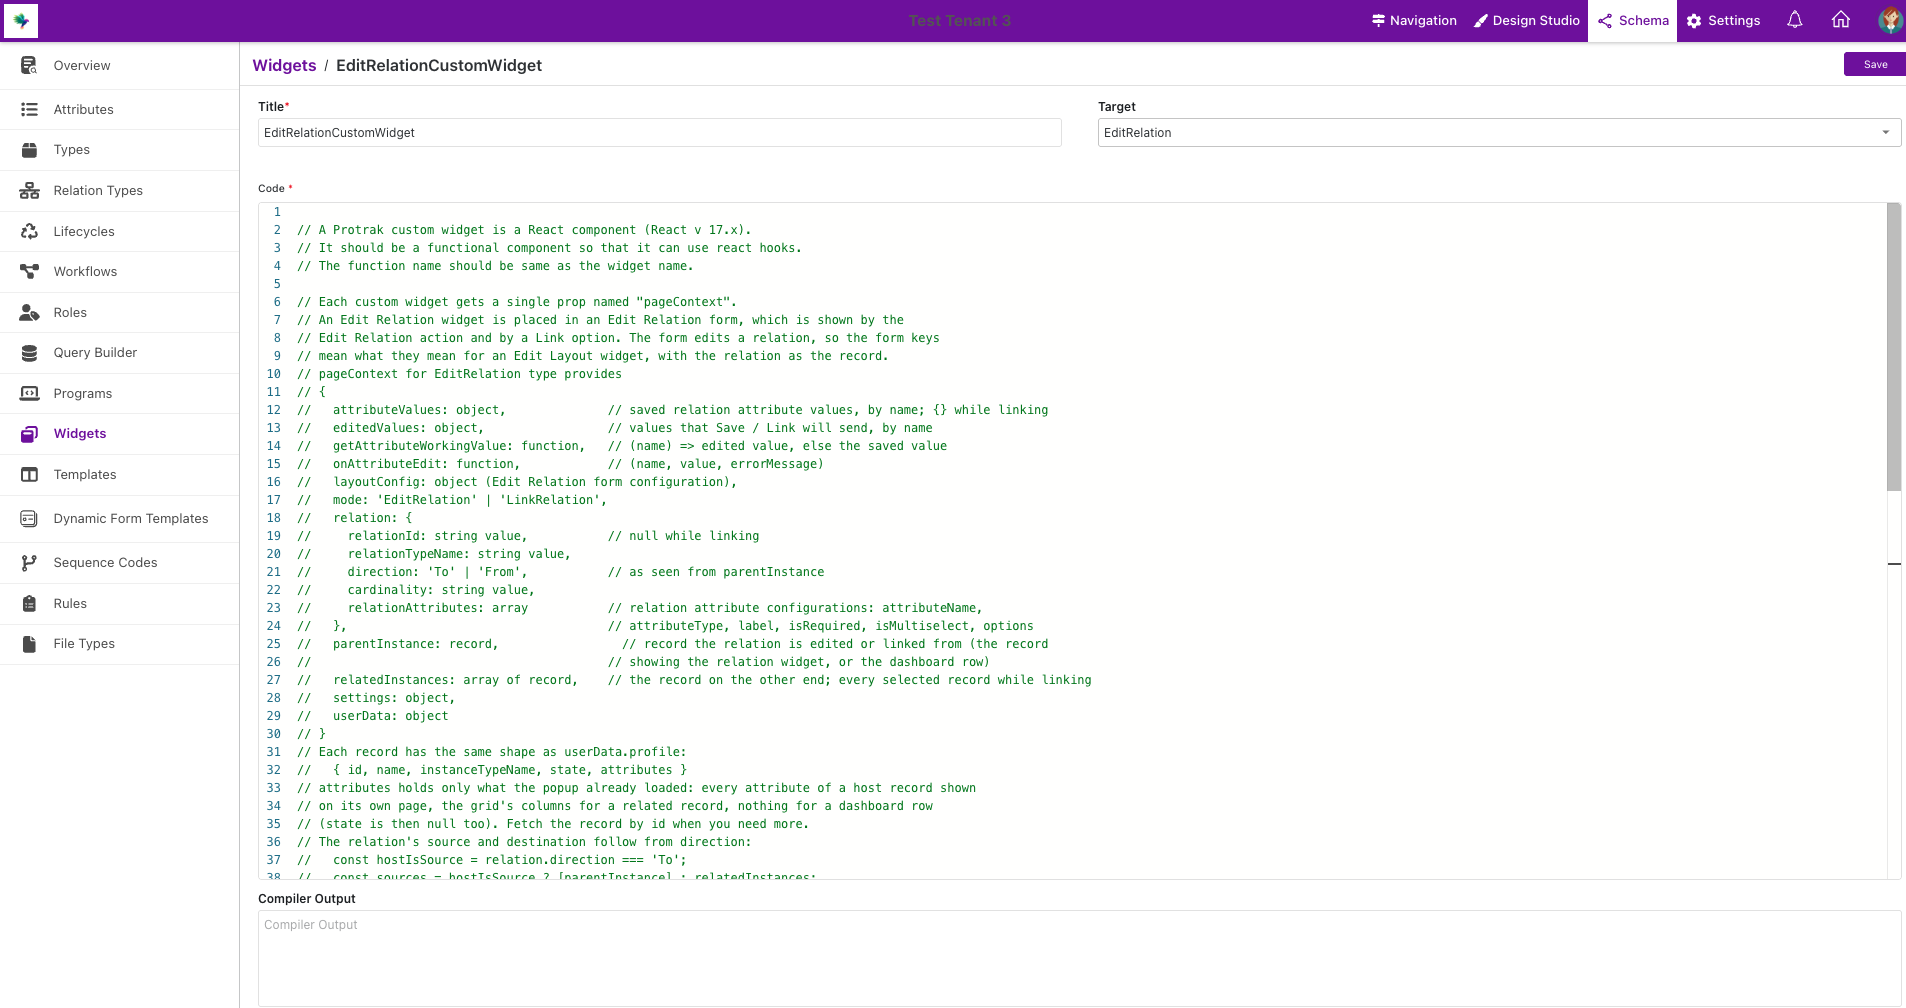Screen dimensions: 1906x1008
Task: Click the Sequence Codes branch icon
Action: click(x=29, y=563)
